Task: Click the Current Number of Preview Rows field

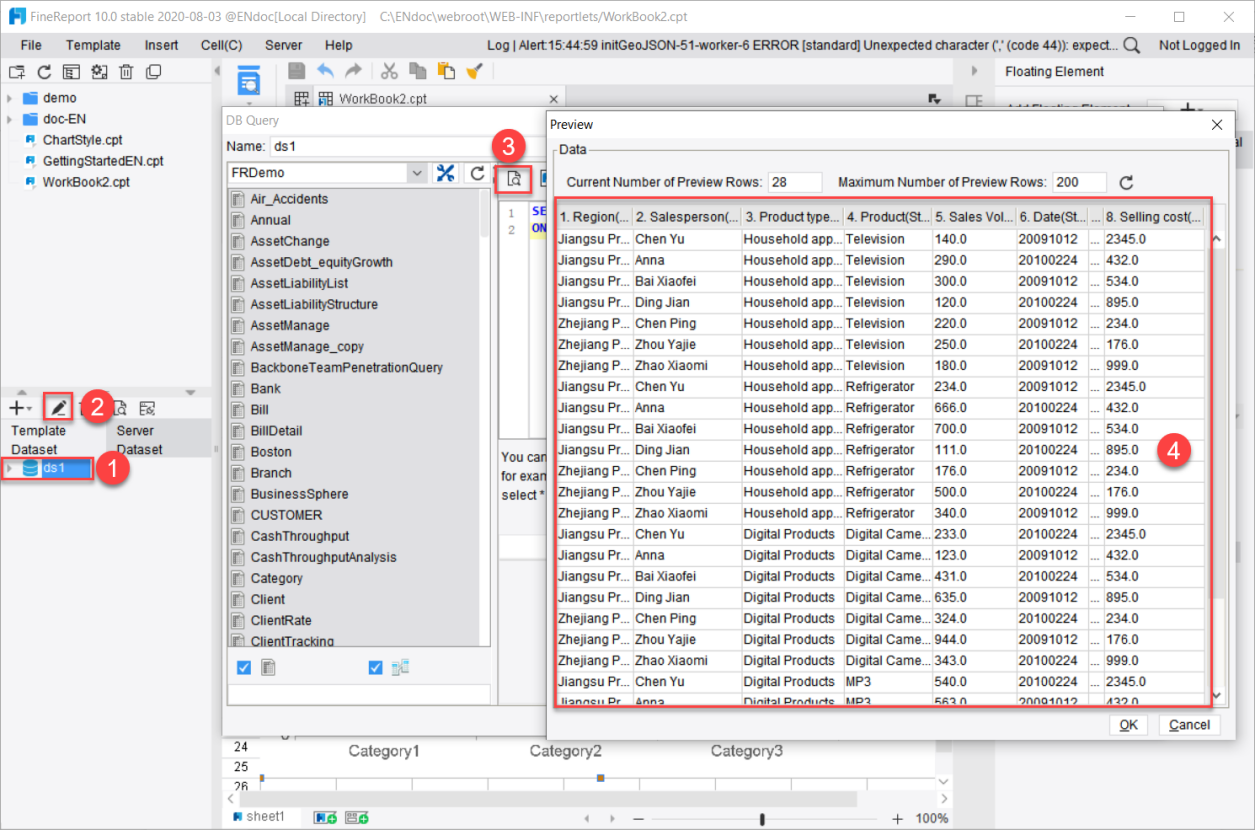Action: (795, 183)
